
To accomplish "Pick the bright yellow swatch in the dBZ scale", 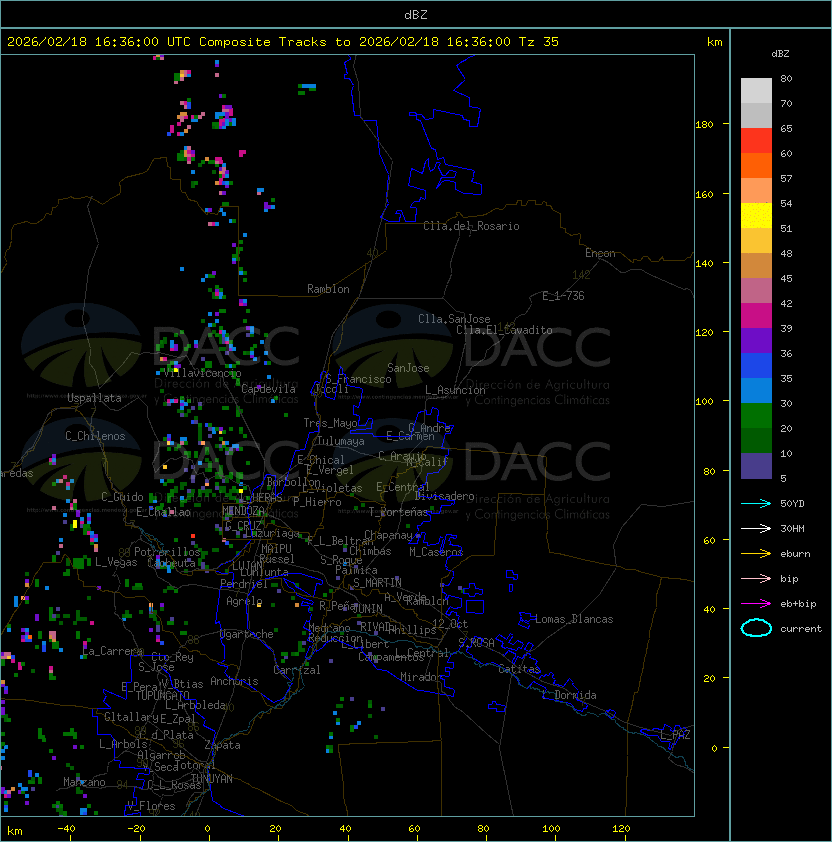I will 756,216.
